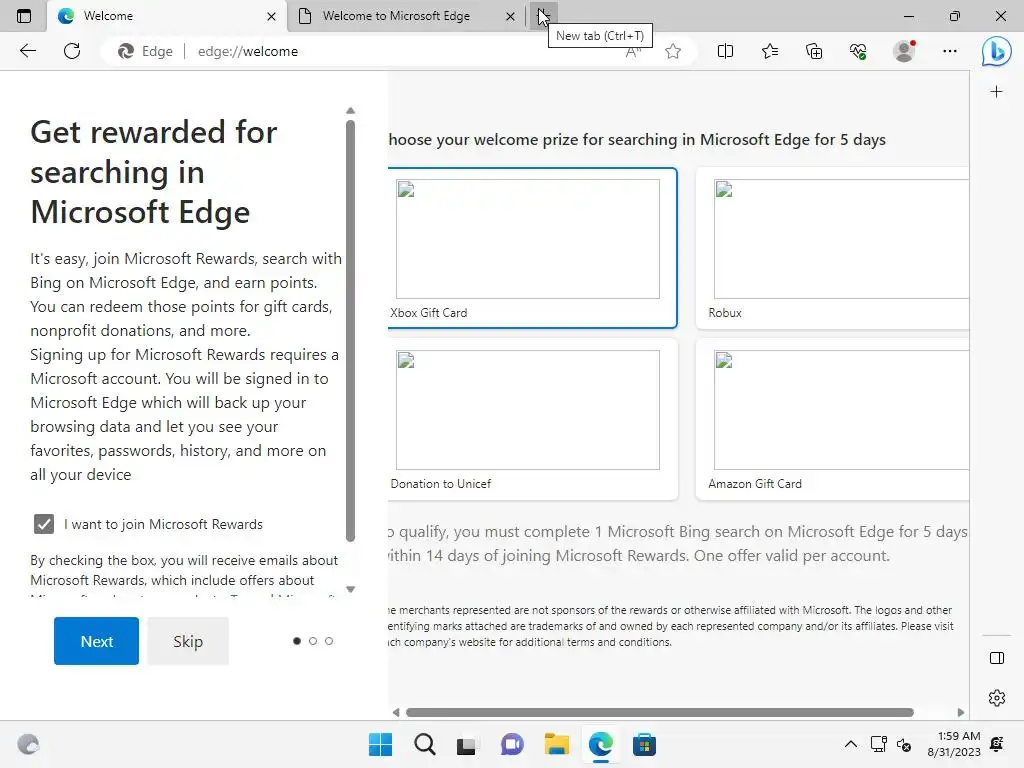Open the tab actions menu icon
Image resolution: width=1024 pixels, height=768 pixels.
click(24, 16)
